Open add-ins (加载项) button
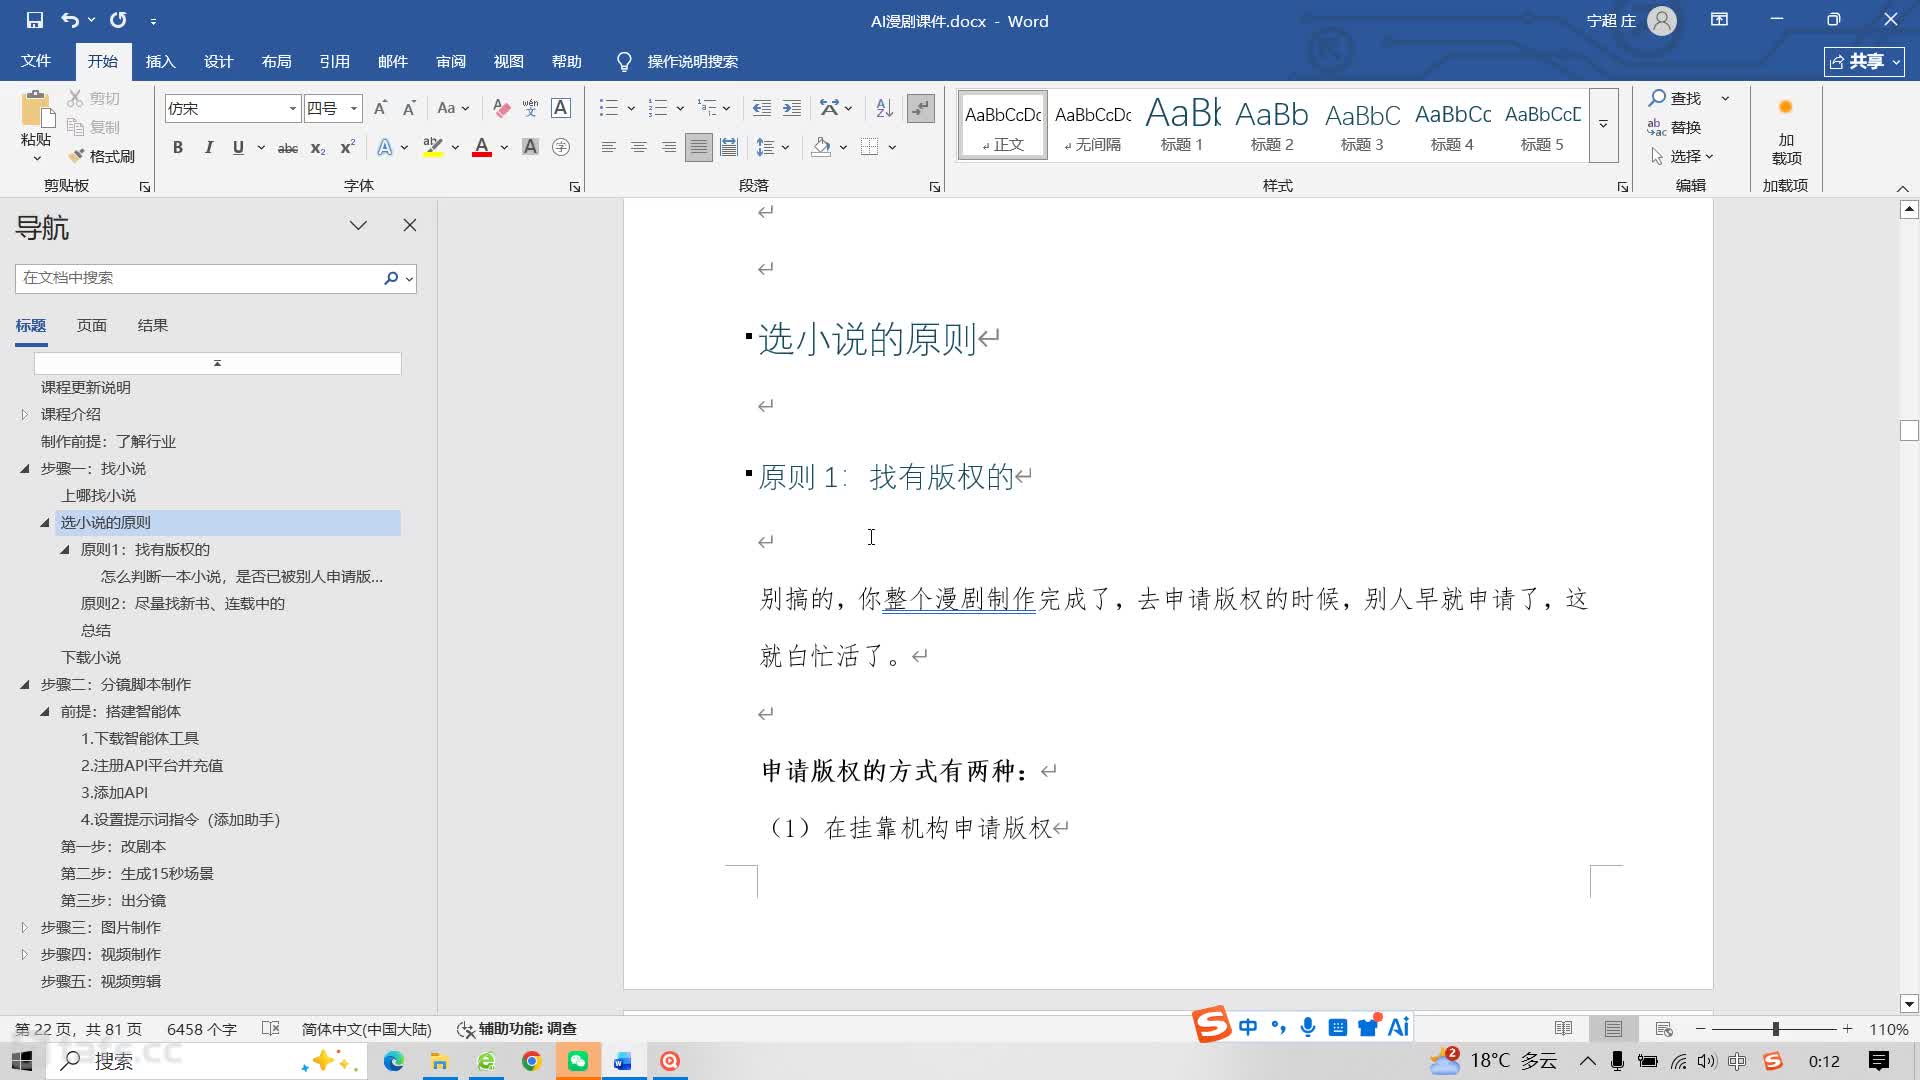The width and height of the screenshot is (1920, 1080). pyautogui.click(x=1786, y=130)
